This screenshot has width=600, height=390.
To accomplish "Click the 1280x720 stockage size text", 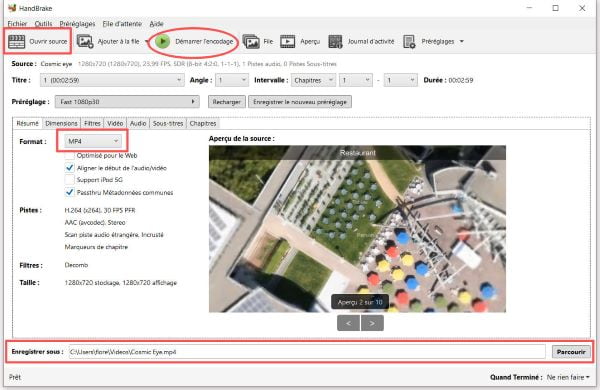I will click(x=121, y=283).
